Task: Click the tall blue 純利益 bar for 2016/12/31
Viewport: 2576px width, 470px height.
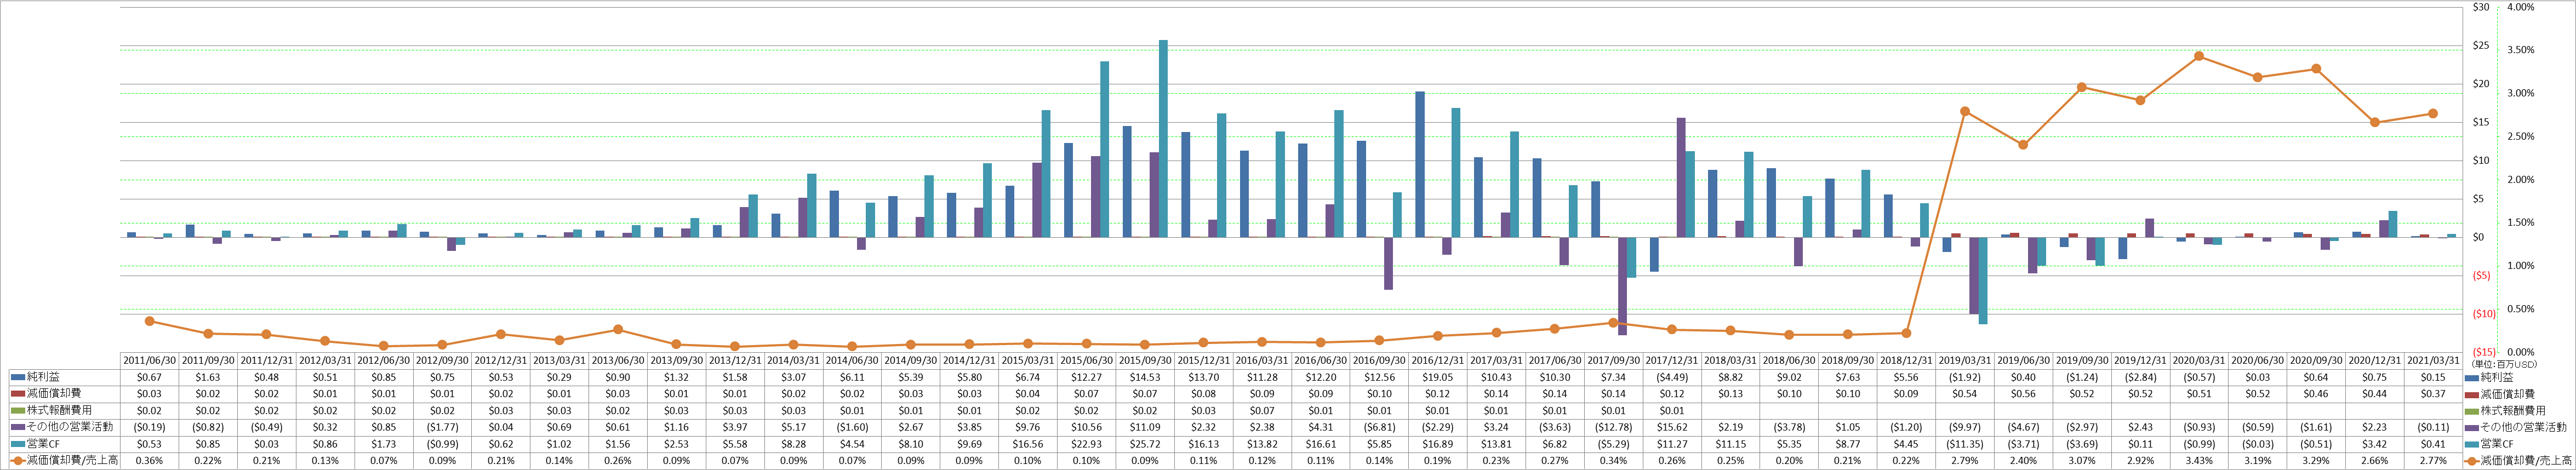Action: tap(1420, 164)
